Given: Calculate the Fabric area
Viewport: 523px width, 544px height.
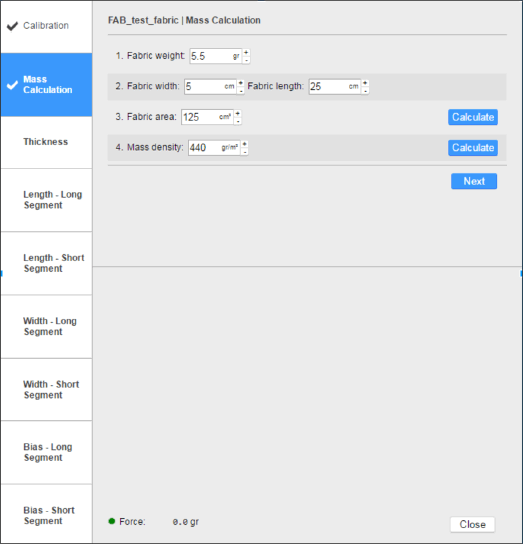Looking at the screenshot, I should pos(473,117).
